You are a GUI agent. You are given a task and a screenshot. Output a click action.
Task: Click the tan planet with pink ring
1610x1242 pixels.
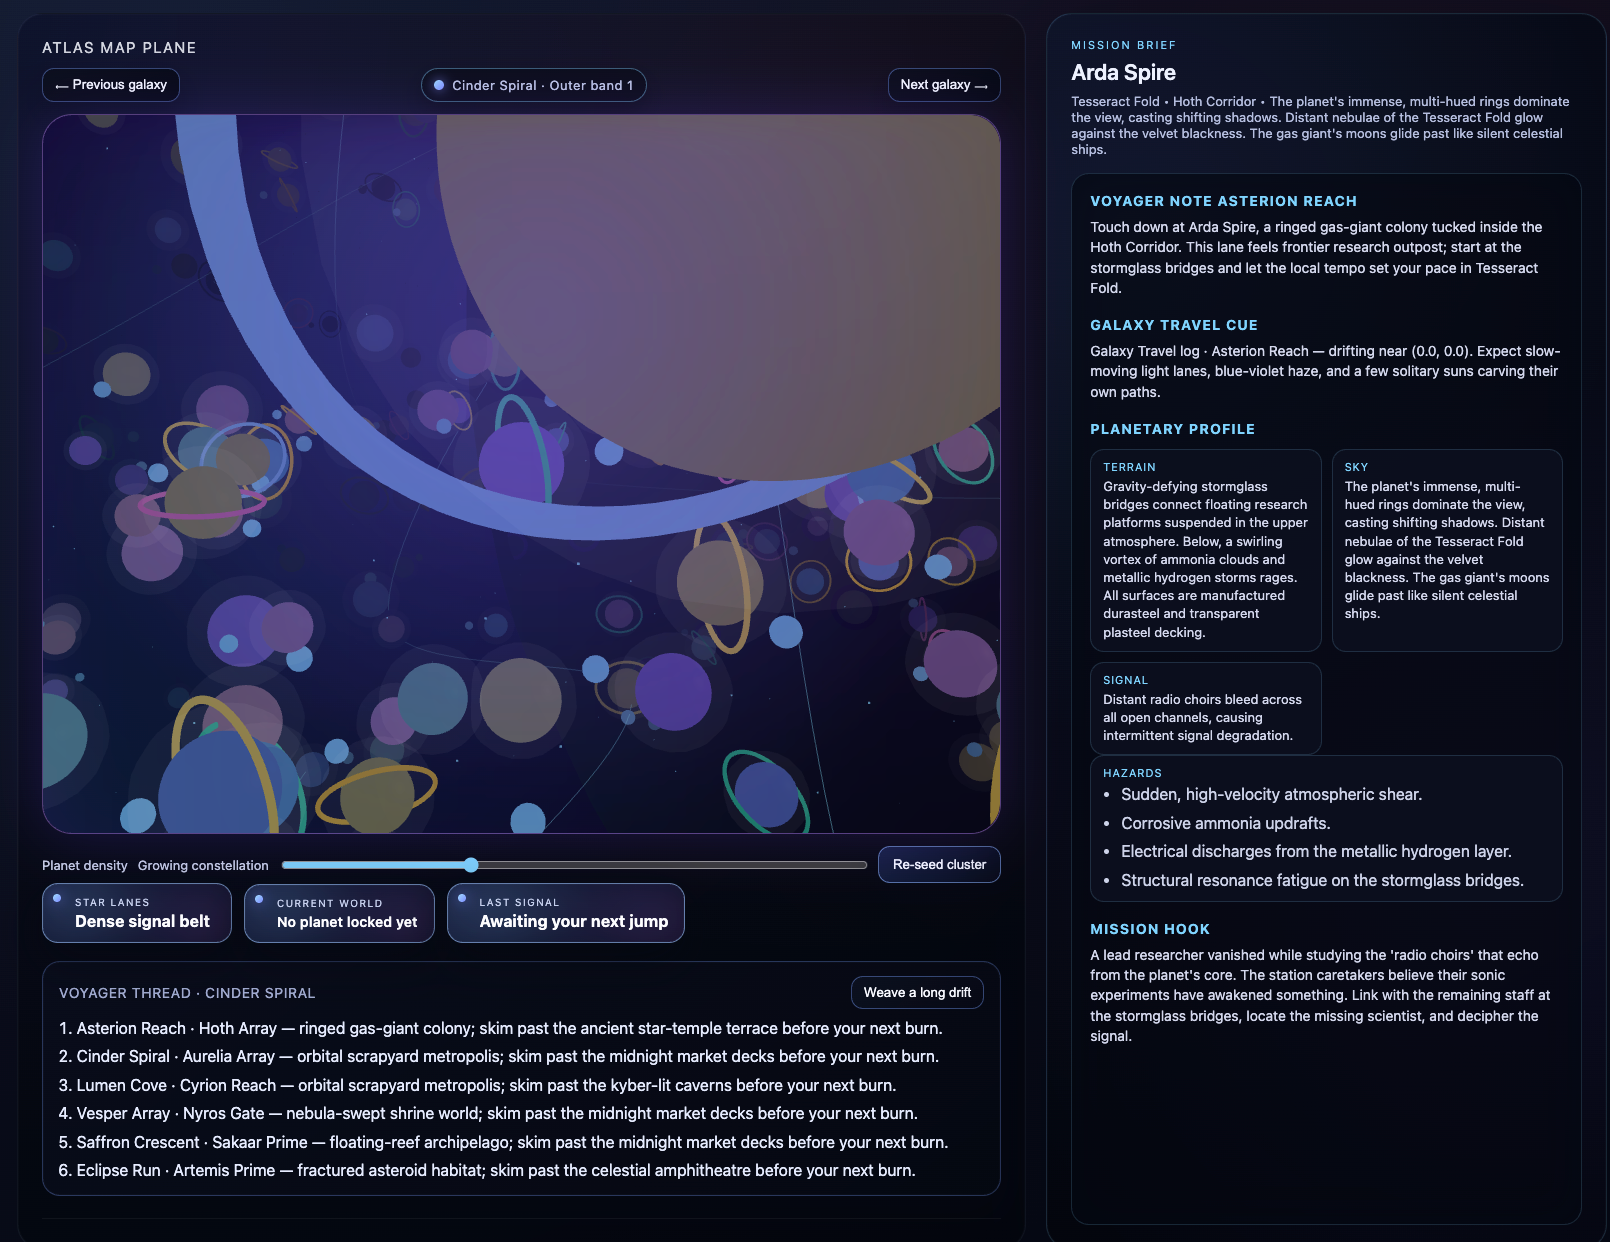coord(203,502)
